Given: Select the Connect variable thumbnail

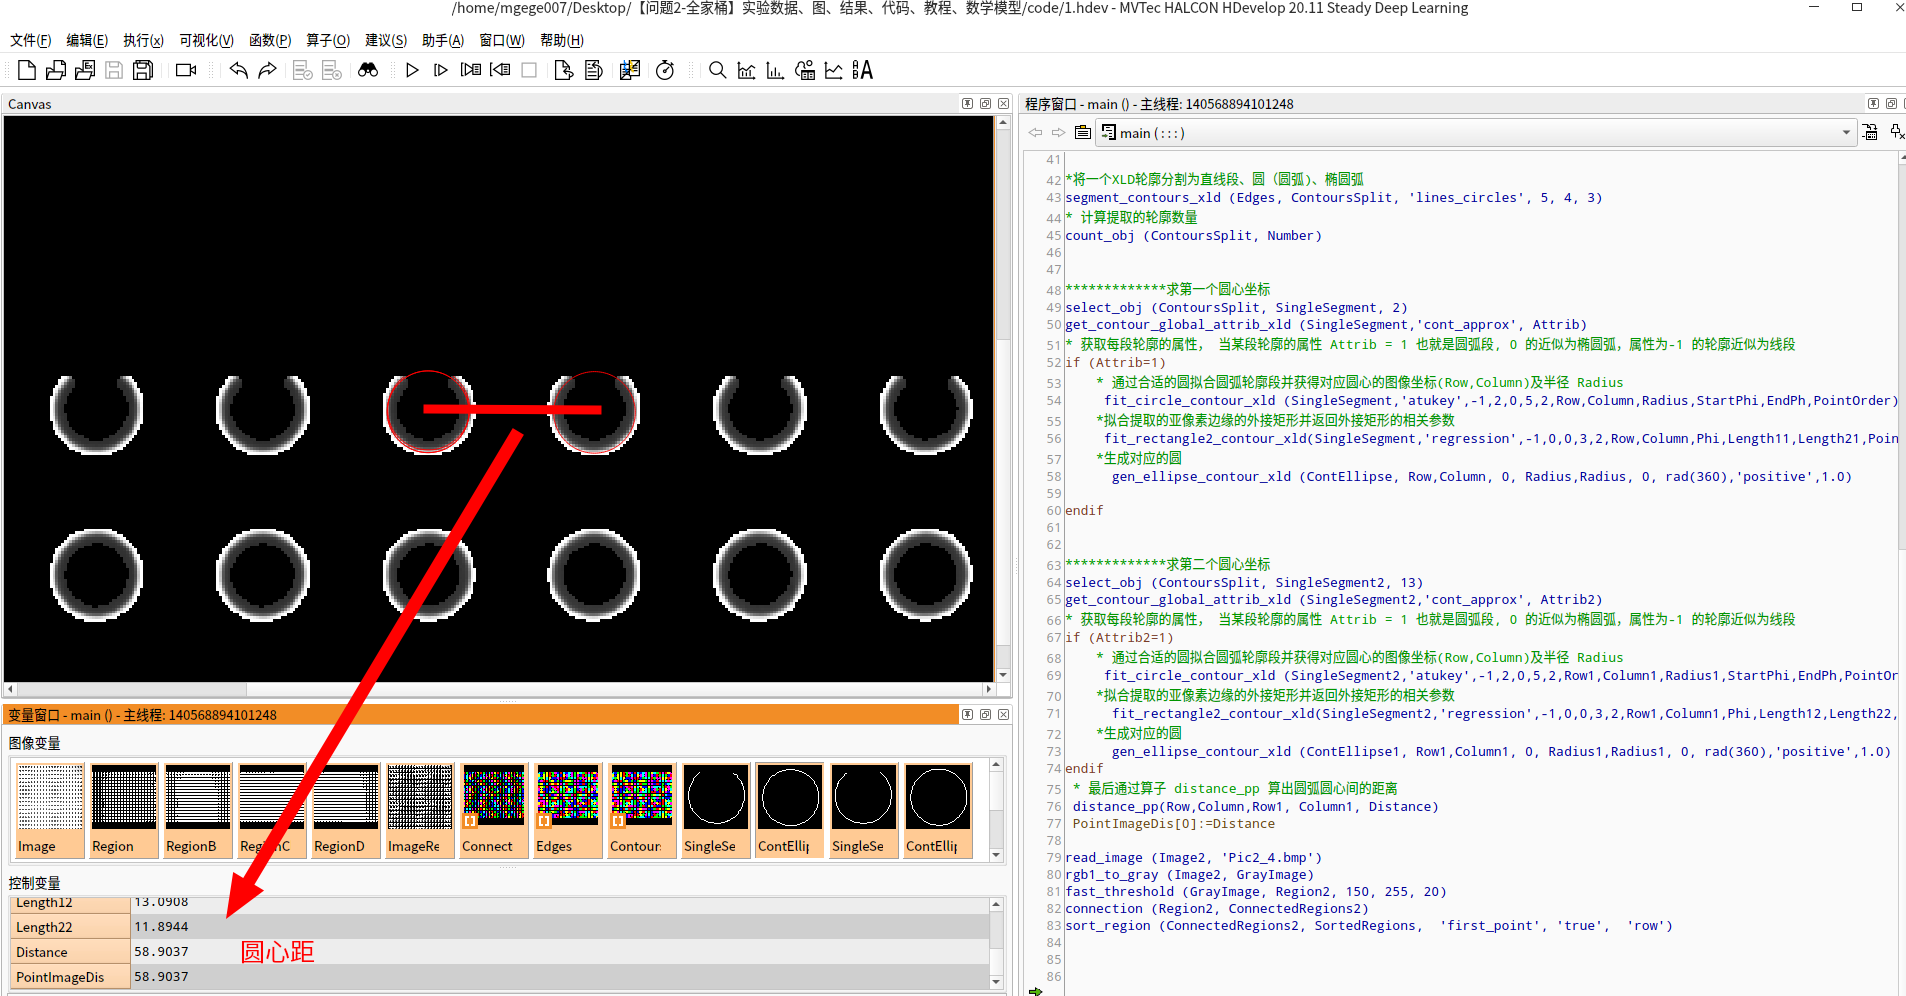Looking at the screenshot, I should coord(494,810).
